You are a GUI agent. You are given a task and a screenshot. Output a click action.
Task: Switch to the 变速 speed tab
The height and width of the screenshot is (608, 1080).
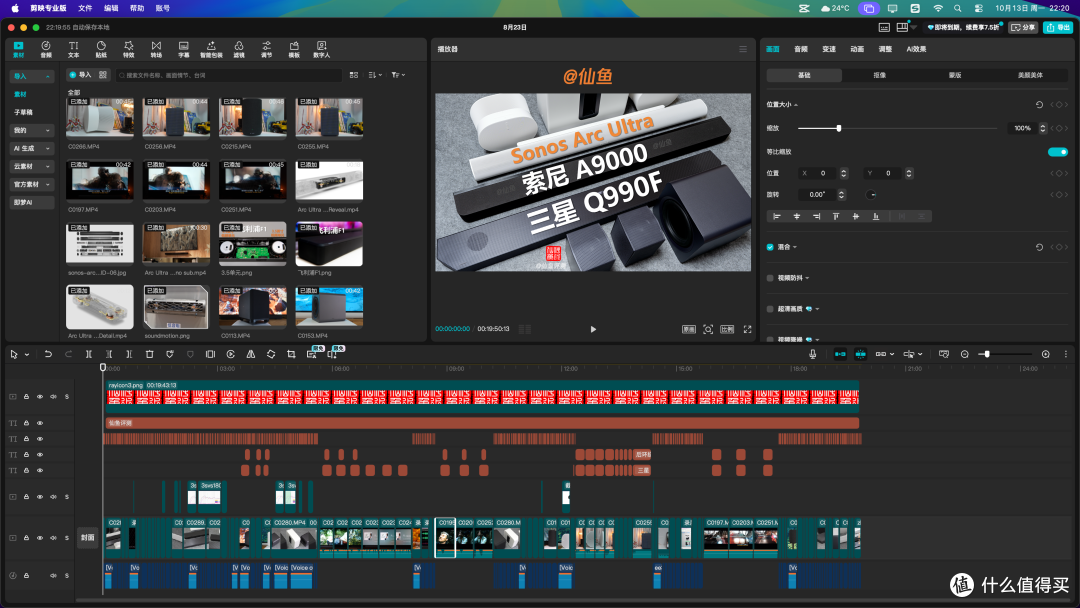pos(829,49)
